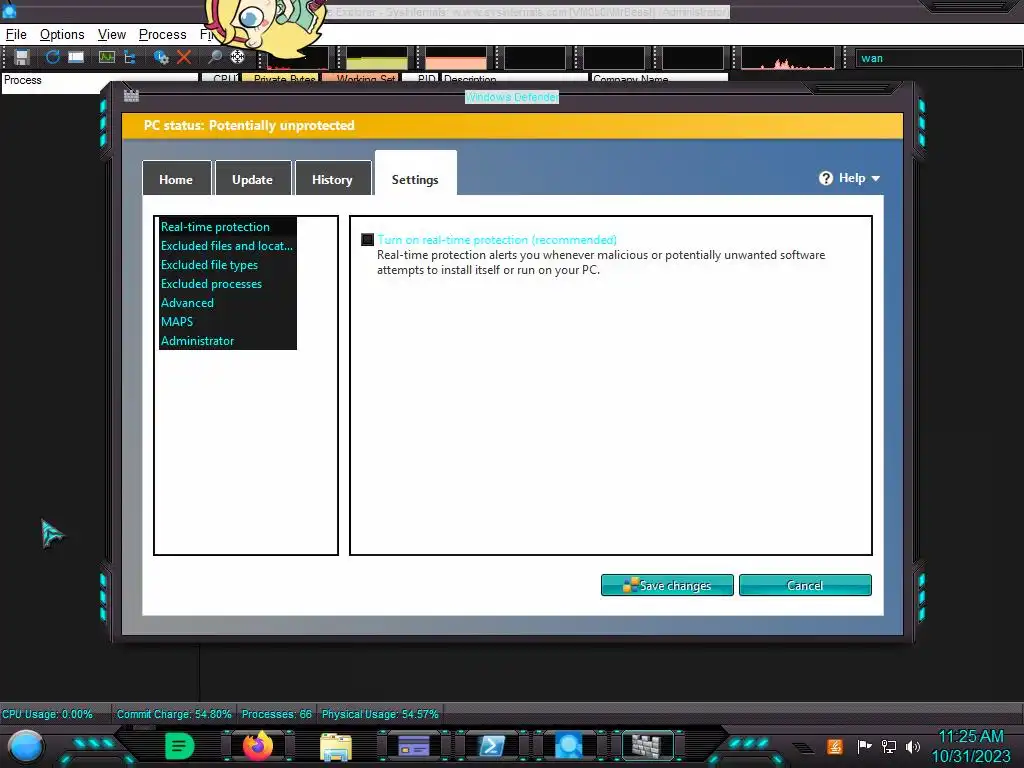Switch to the Home tab
Screen dimensions: 1024x768
coord(176,179)
